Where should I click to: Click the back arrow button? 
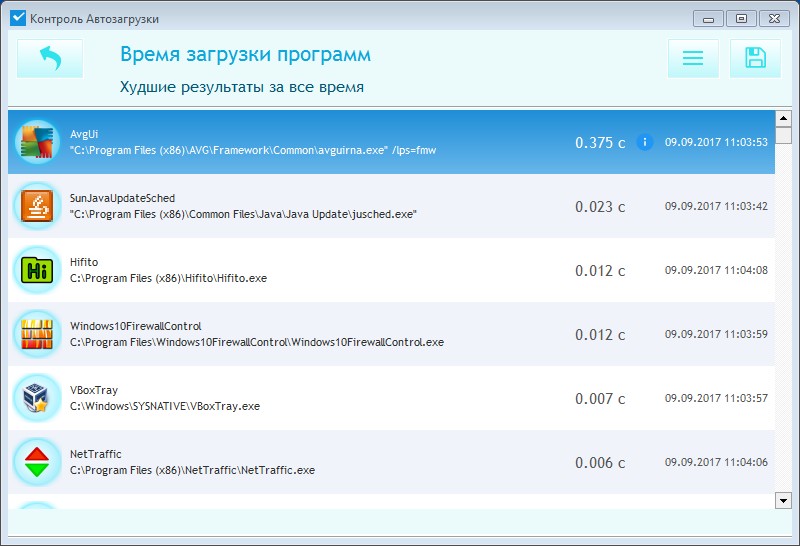point(50,59)
